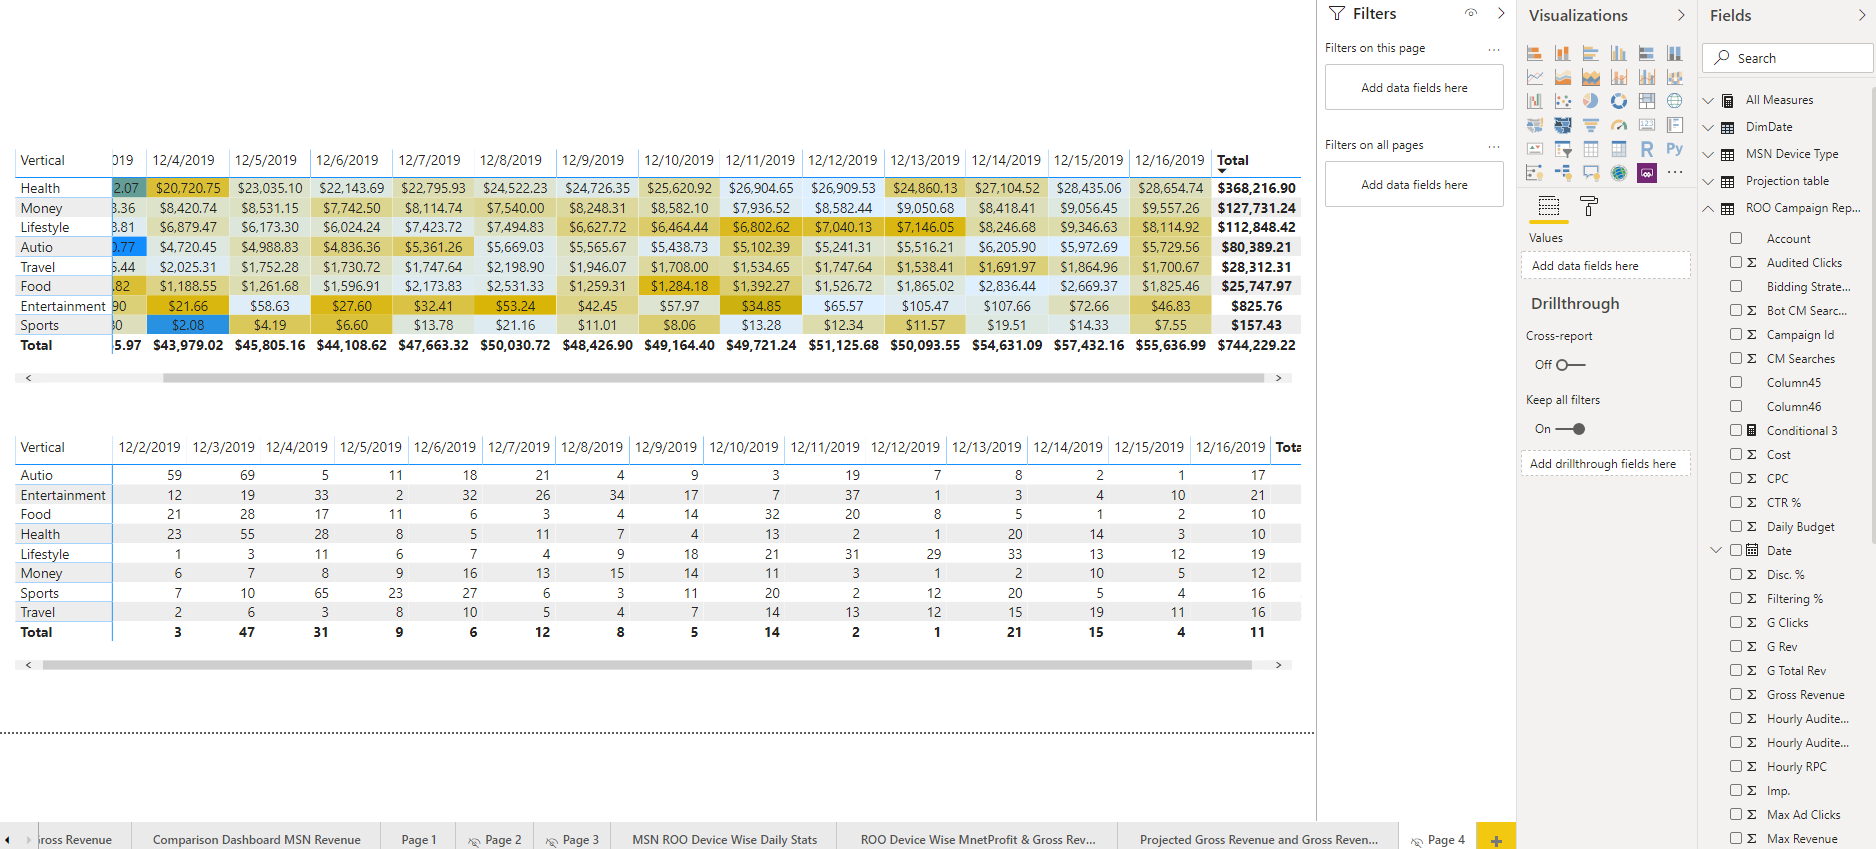
Task: Select the pie chart visualization
Action: click(x=1591, y=101)
